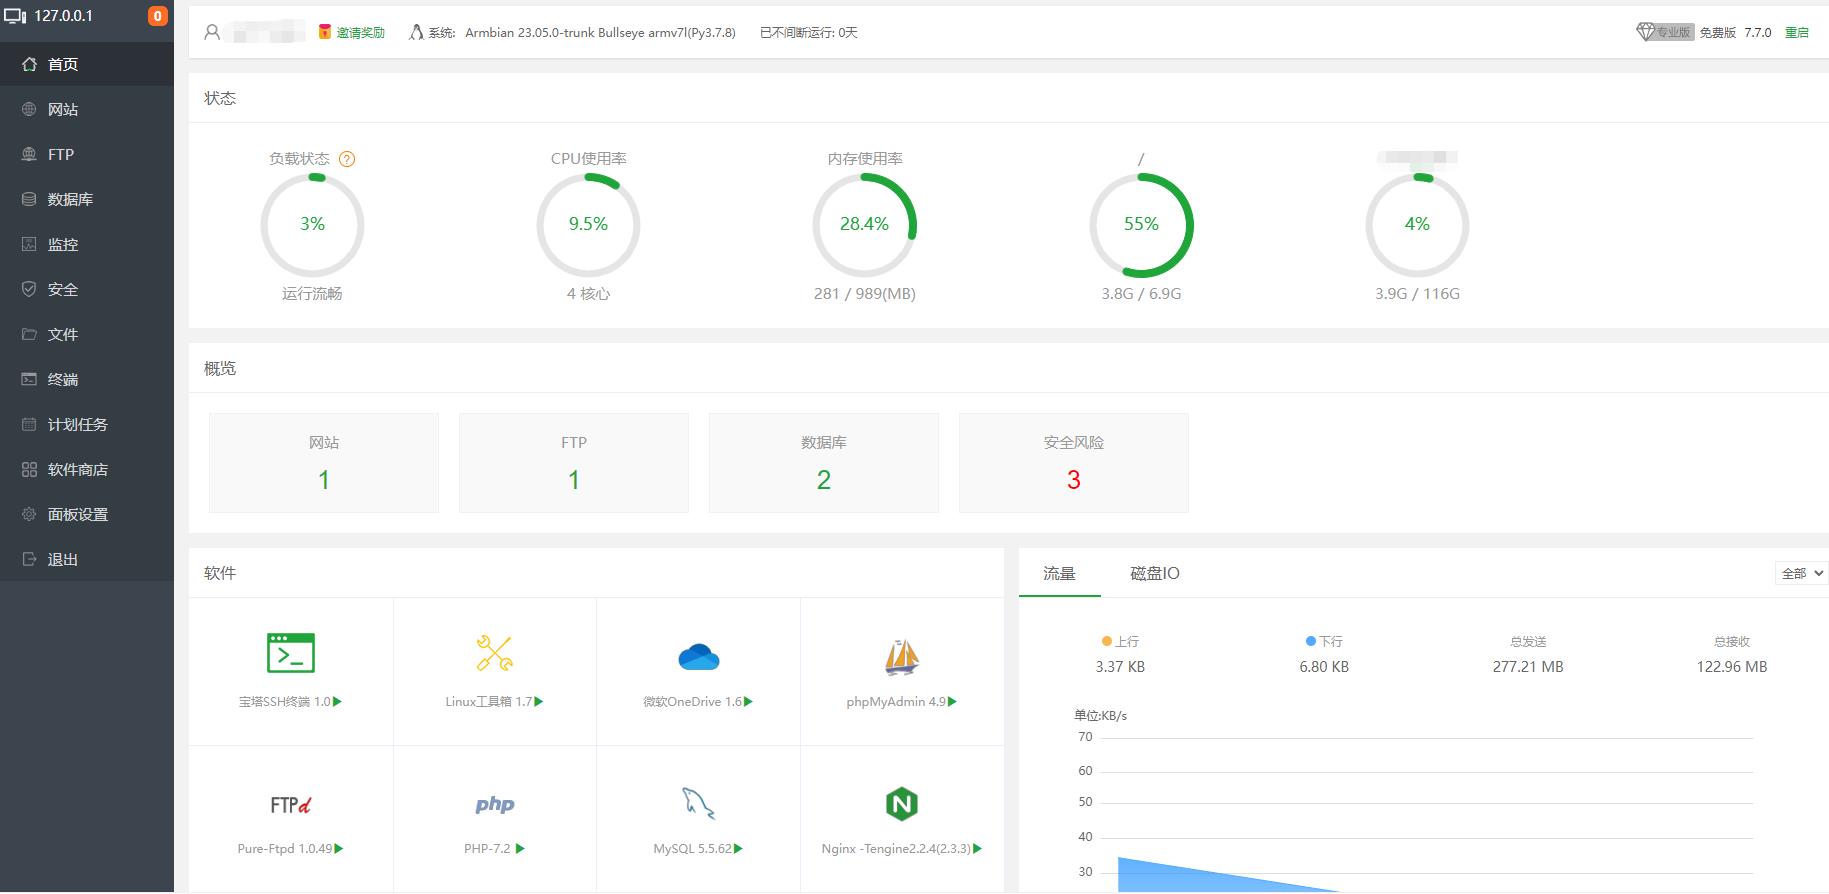
Task: Click the 内存使用率 circular gauge
Action: [x=865, y=225]
